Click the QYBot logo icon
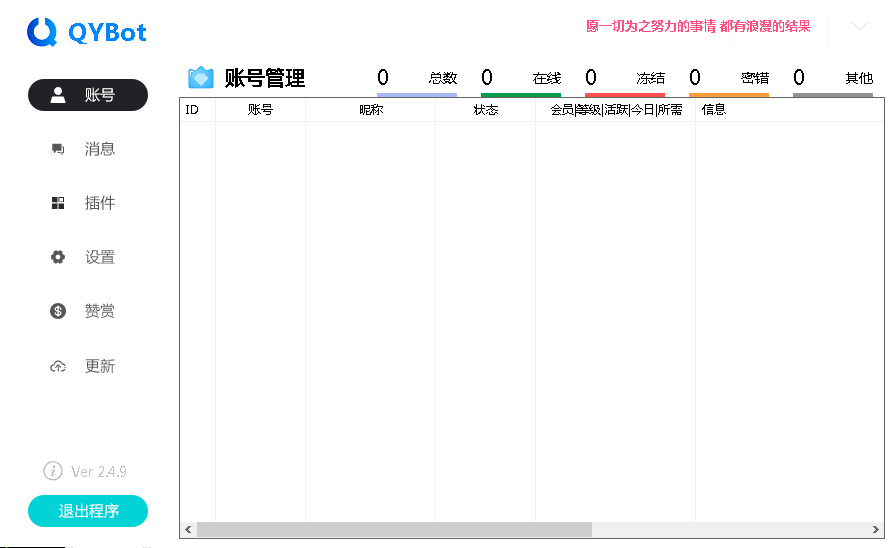This screenshot has height=548, width=894. [42, 32]
